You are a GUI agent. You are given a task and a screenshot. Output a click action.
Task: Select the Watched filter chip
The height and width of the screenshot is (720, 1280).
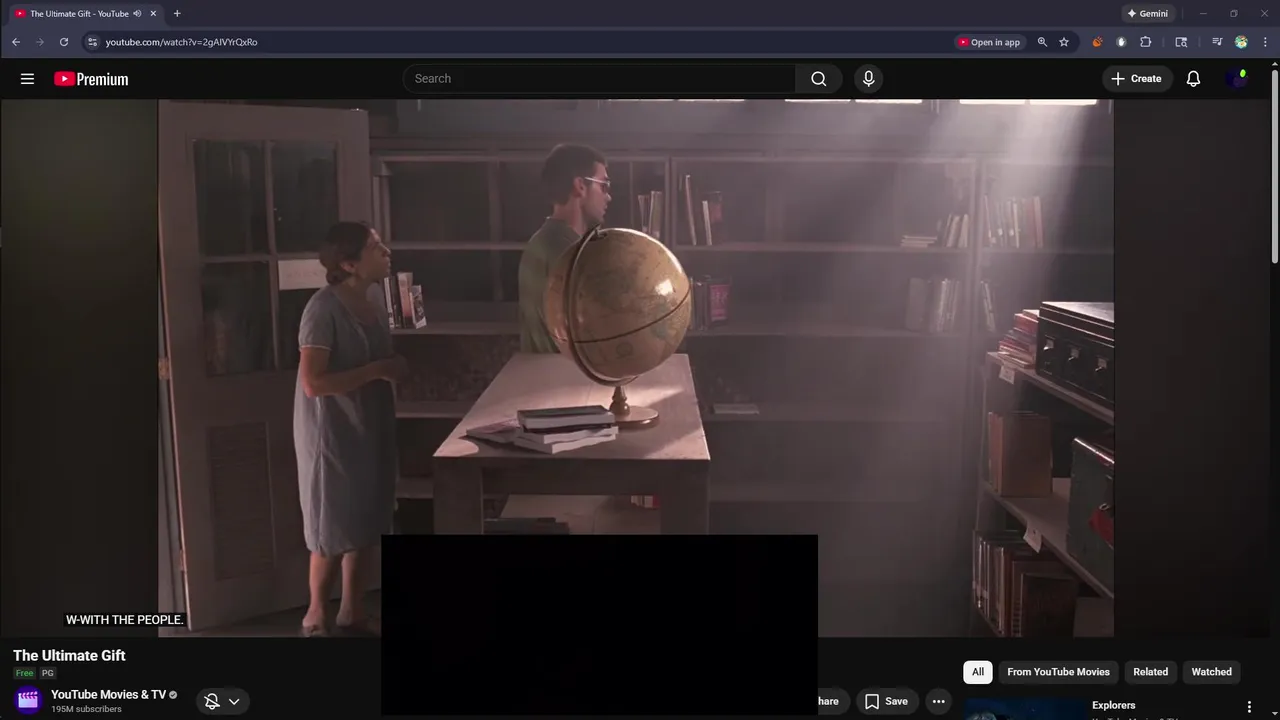(1211, 672)
